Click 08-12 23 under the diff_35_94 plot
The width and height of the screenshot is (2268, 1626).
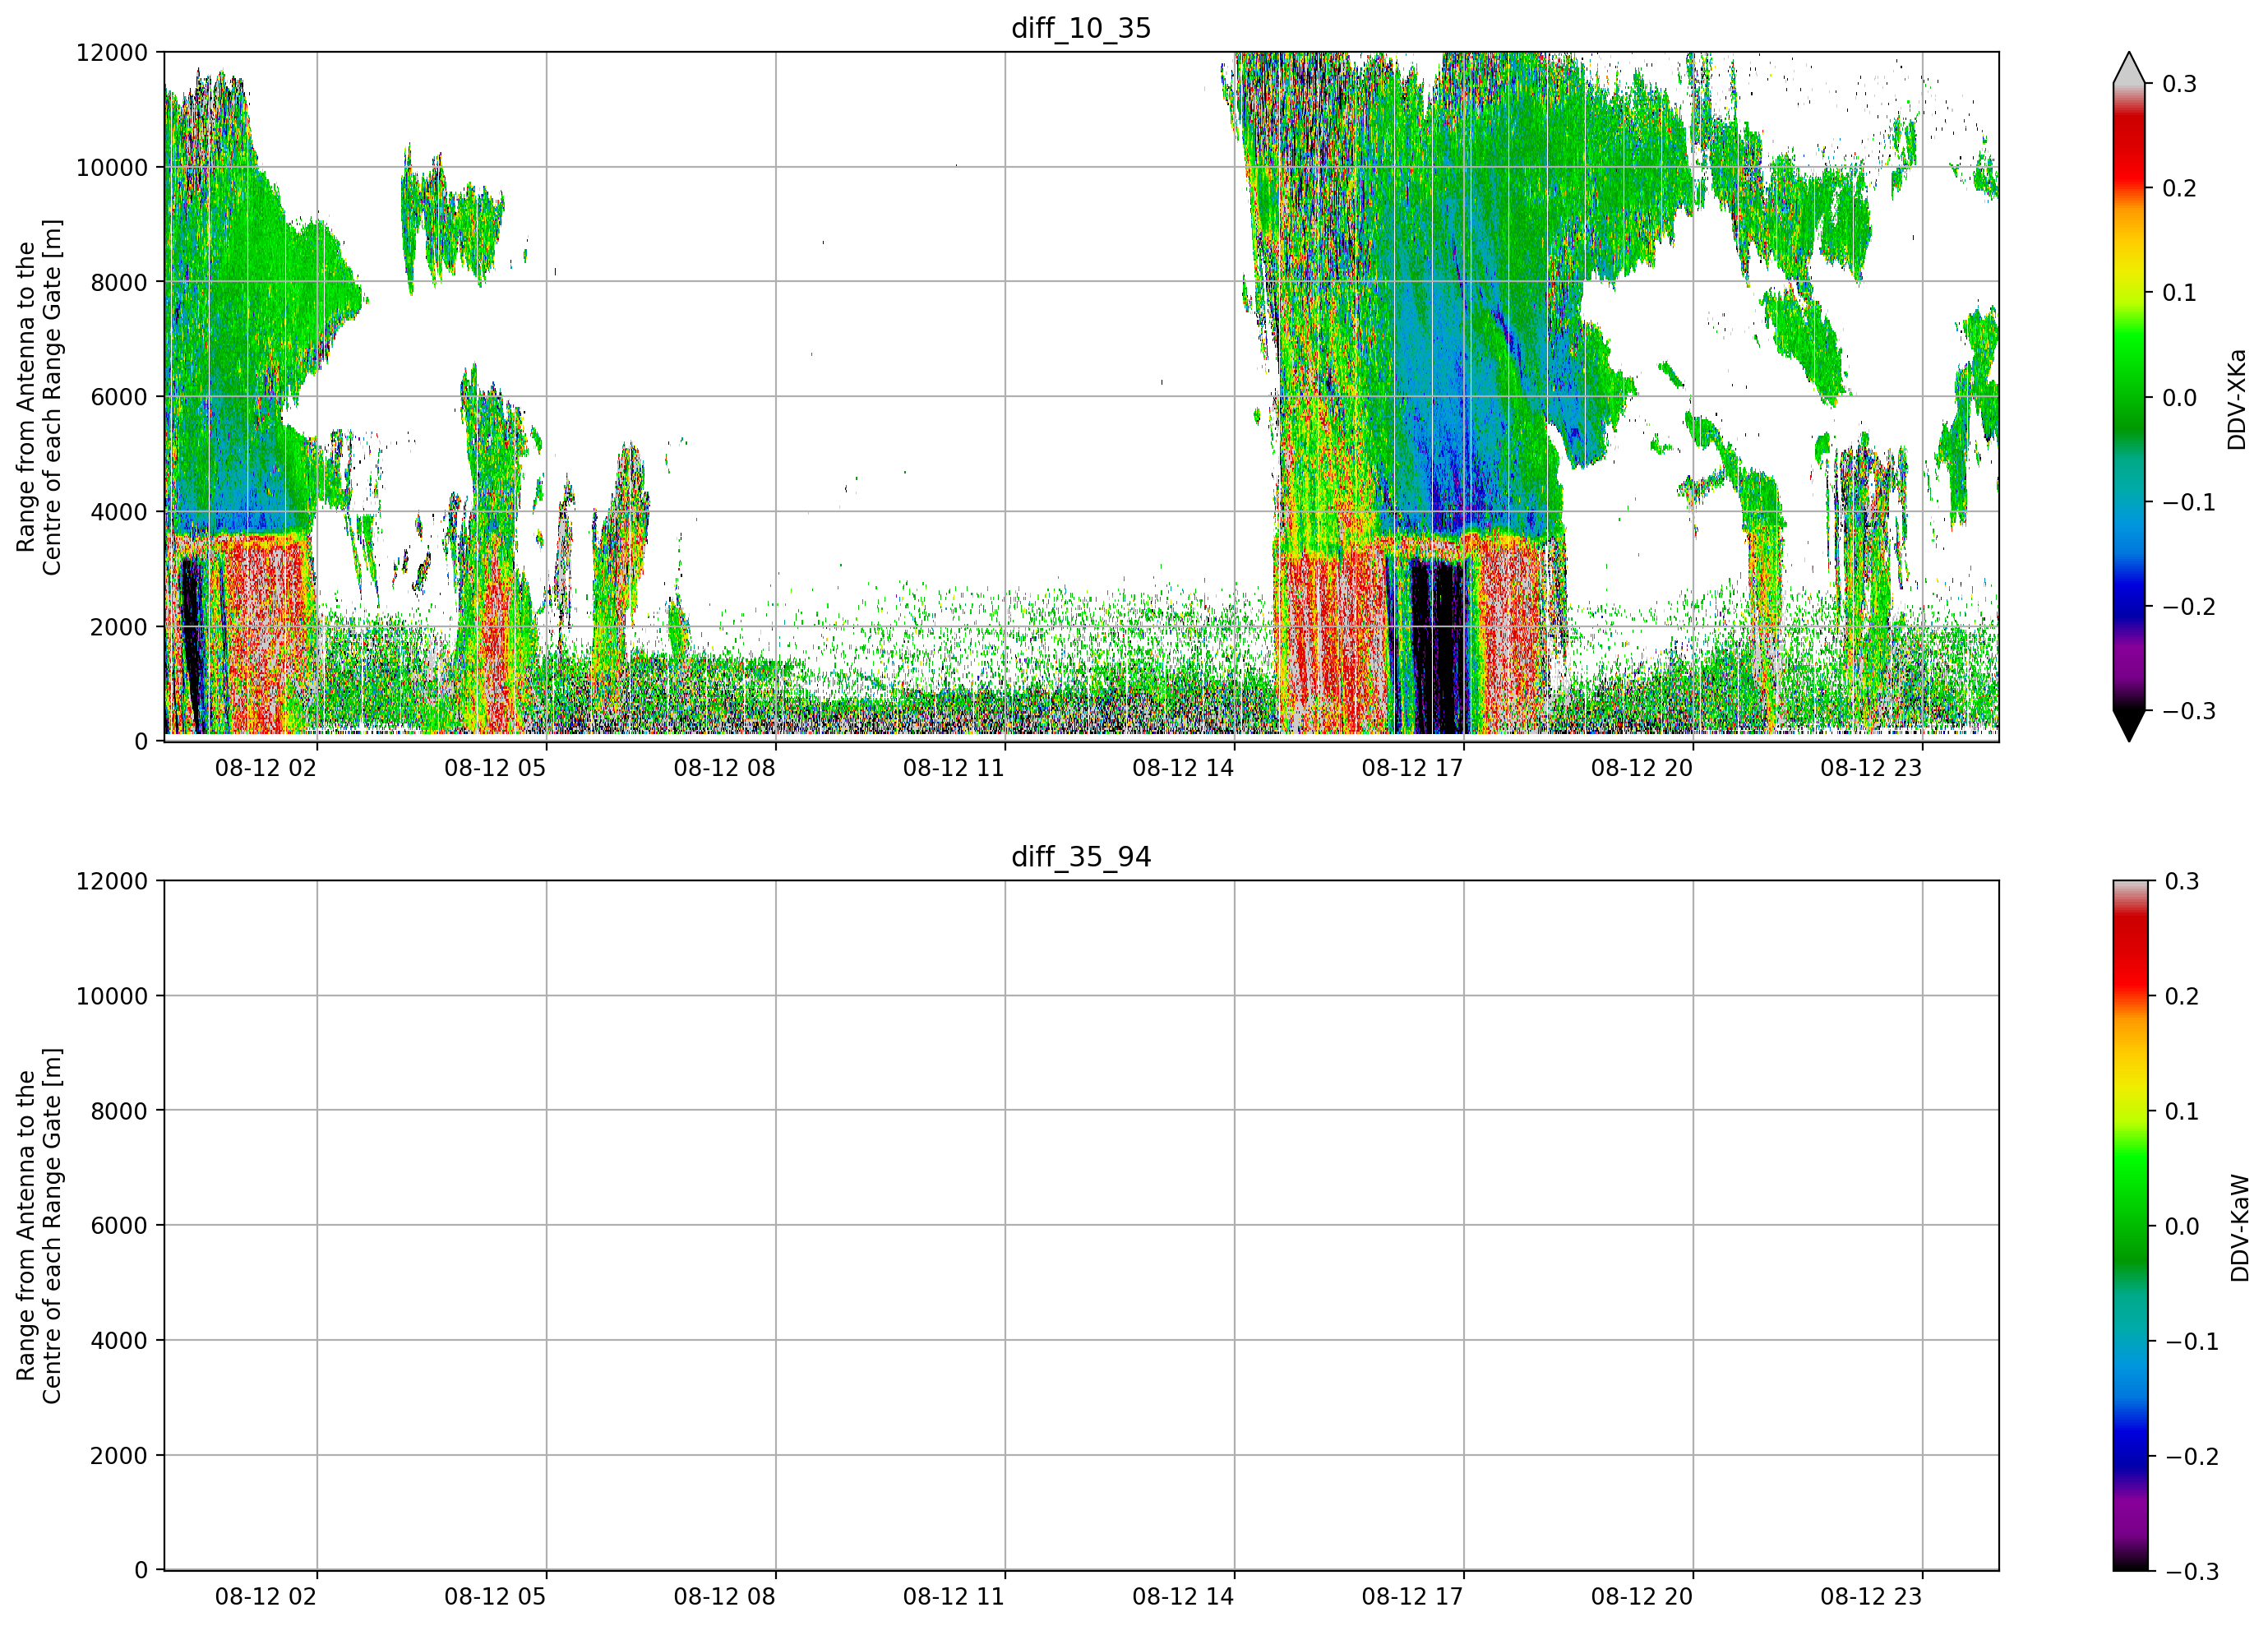tap(1871, 1597)
